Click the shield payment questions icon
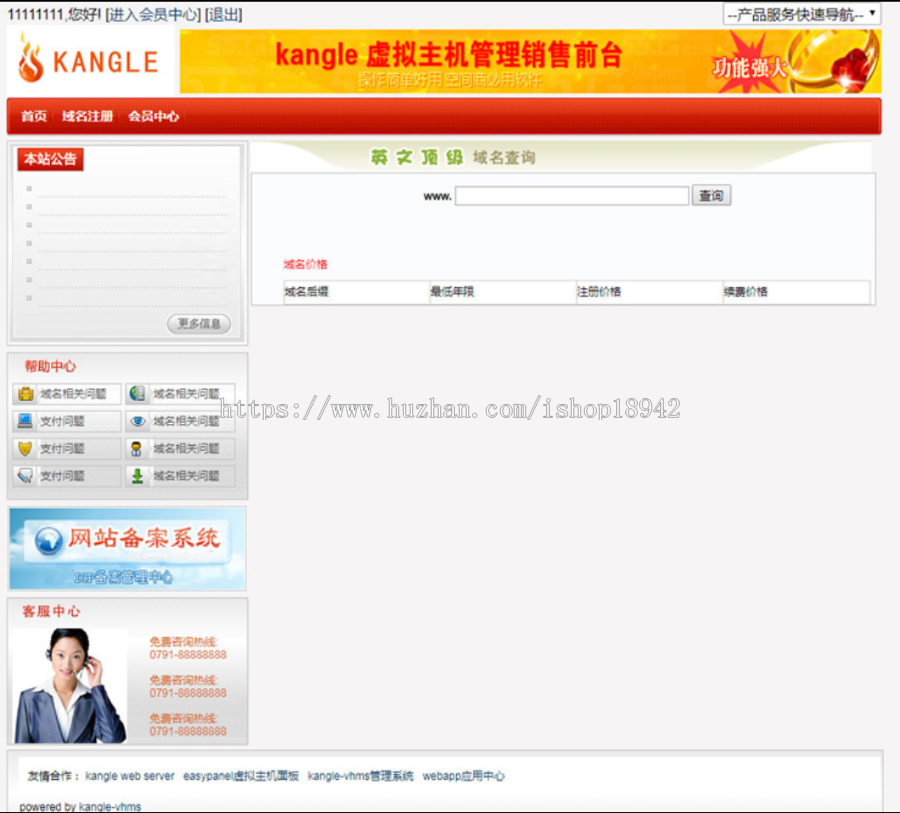Screen dimensions: 900x813 pyautogui.click(x=24, y=448)
